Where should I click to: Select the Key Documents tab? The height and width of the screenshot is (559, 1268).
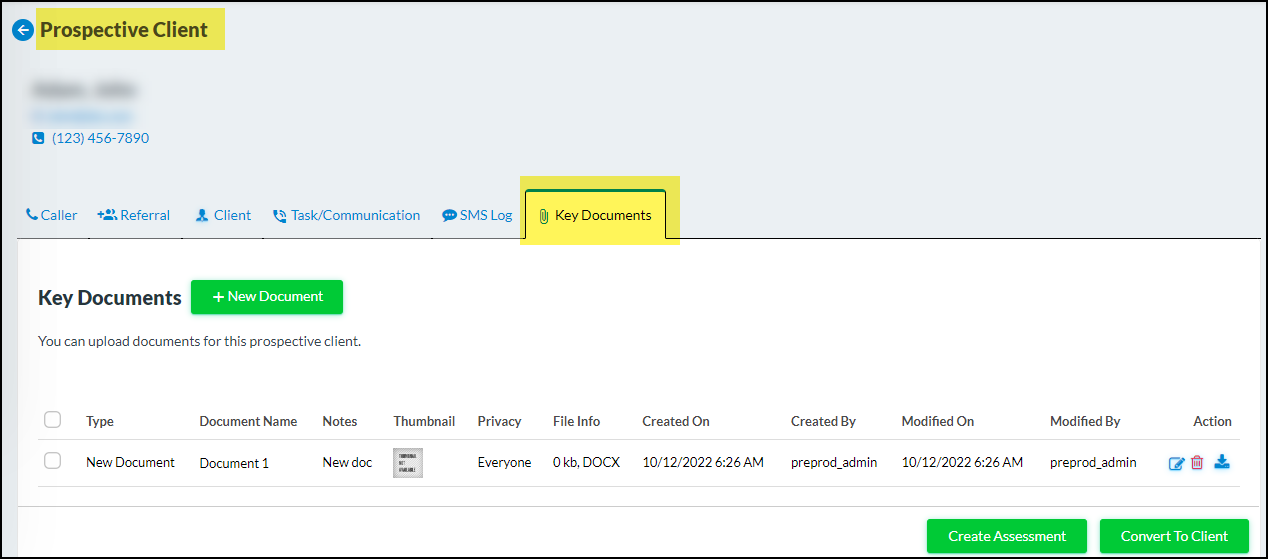(595, 215)
